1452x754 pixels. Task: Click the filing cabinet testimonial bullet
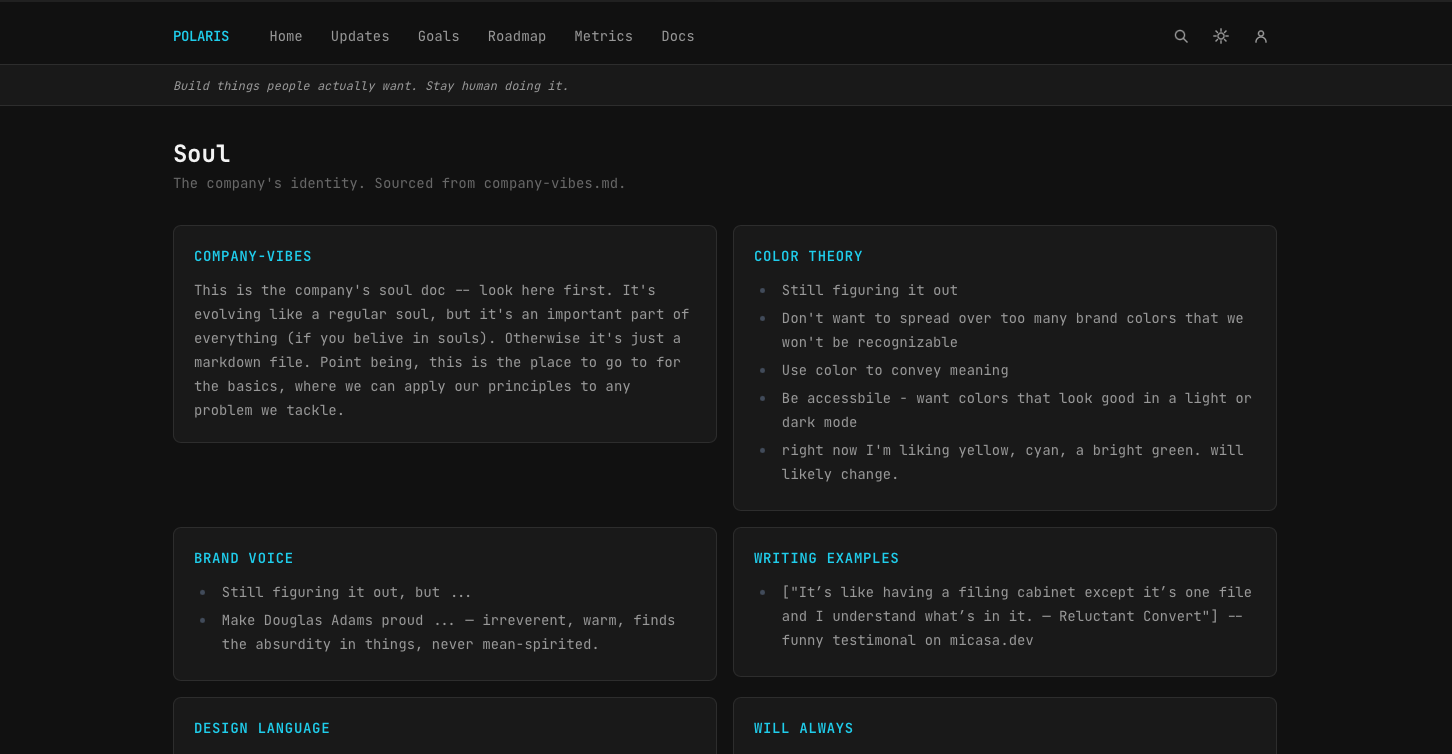click(1017, 616)
